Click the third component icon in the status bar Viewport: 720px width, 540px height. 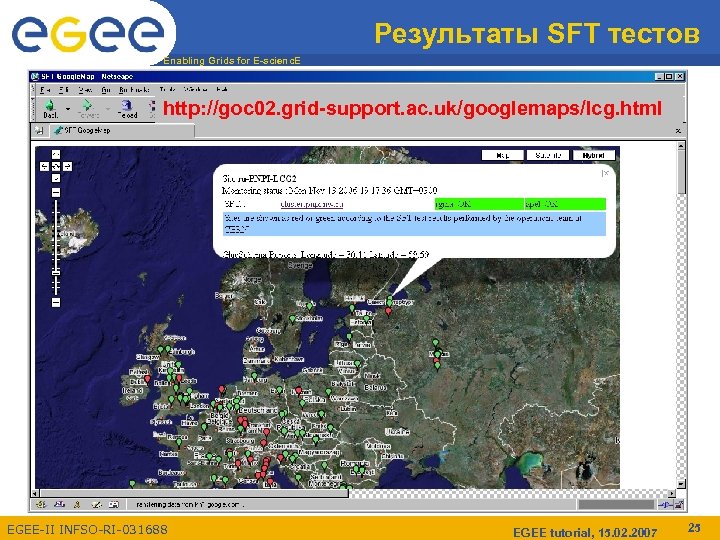[x=77, y=505]
